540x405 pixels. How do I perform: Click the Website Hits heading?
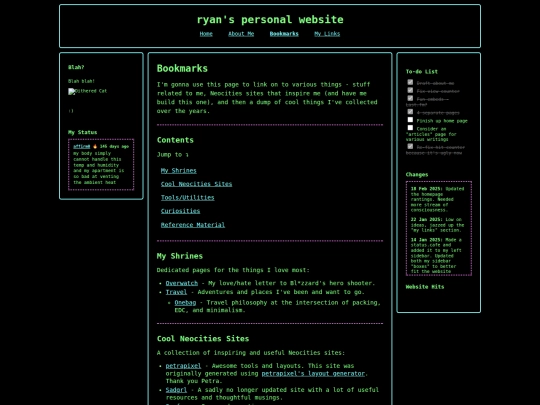pos(425,287)
